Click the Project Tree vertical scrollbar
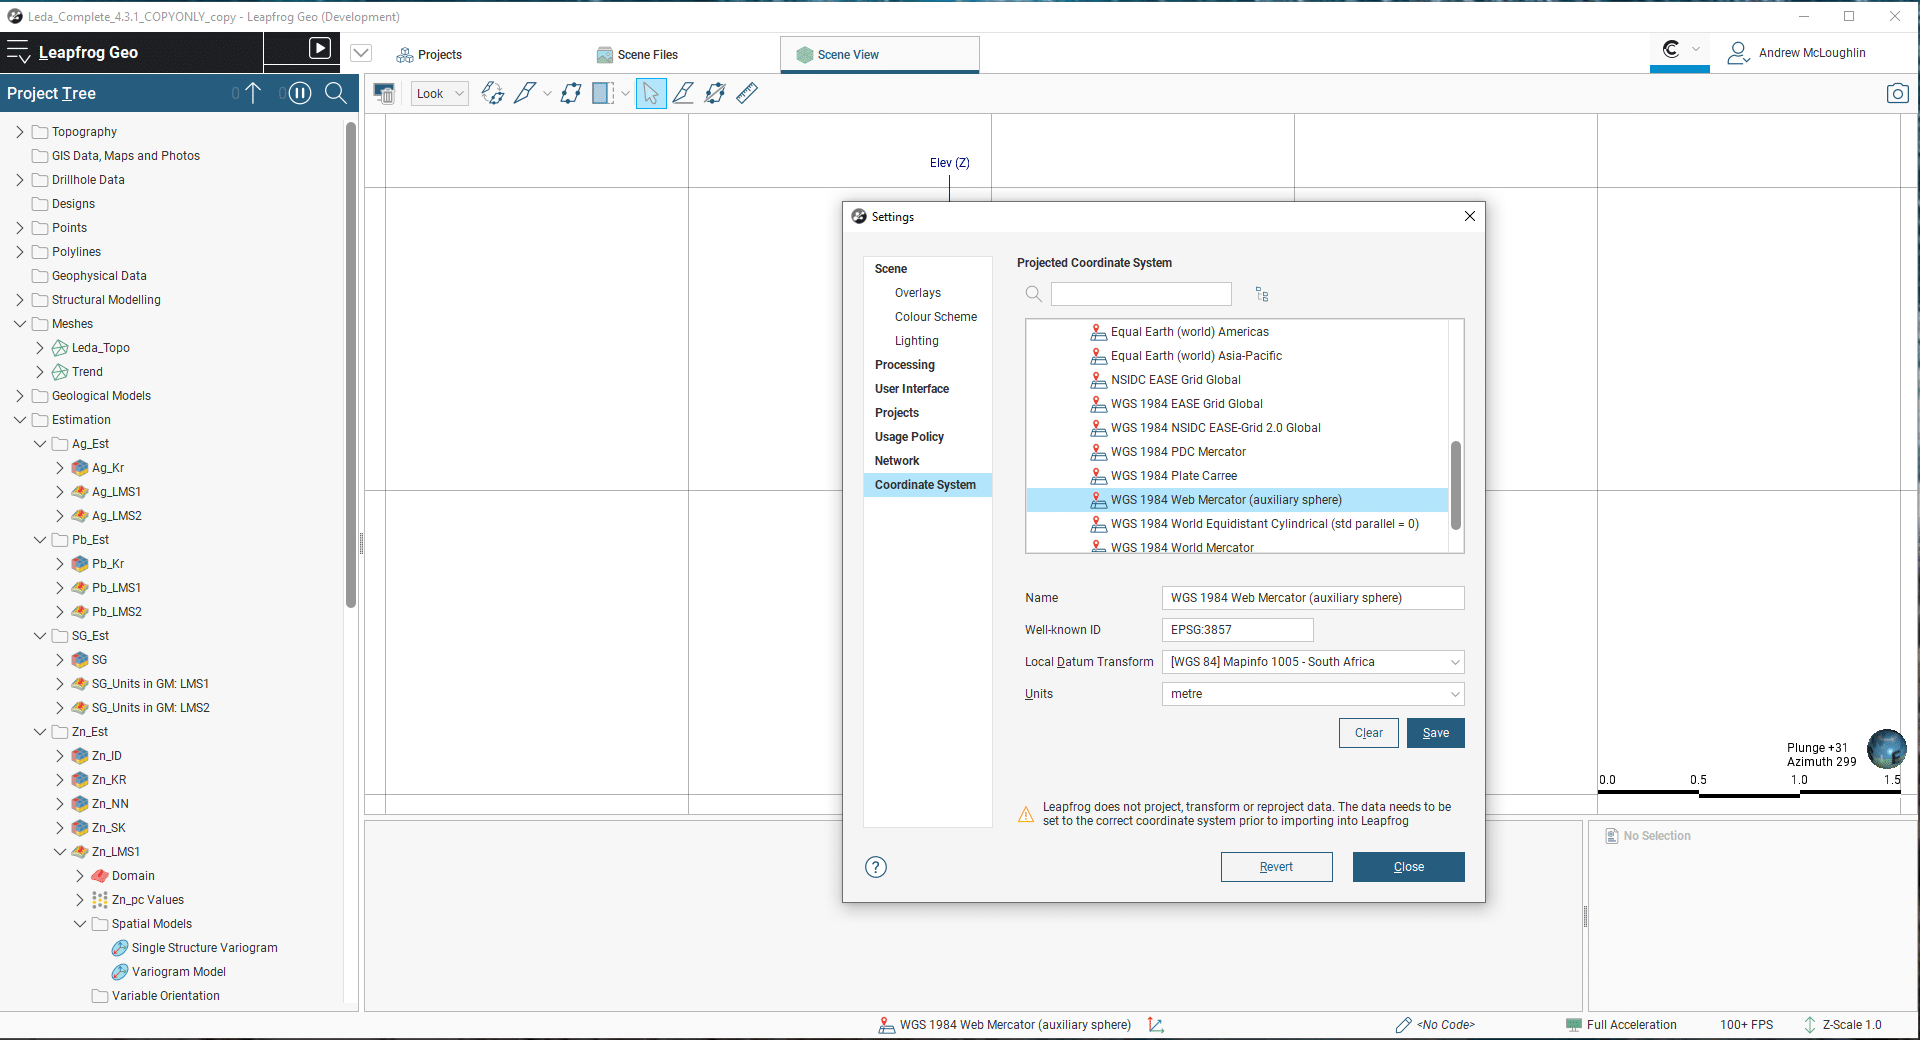The height and width of the screenshot is (1040, 1920). pos(351,365)
